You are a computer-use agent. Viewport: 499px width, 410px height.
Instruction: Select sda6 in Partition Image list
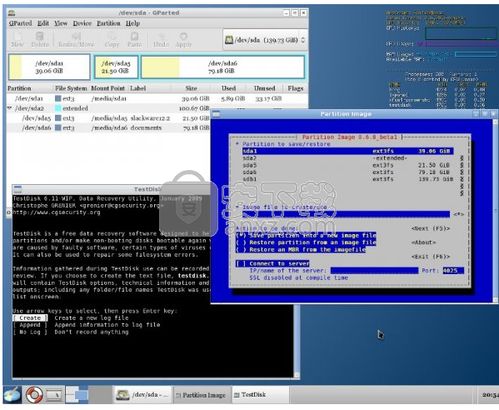point(348,172)
